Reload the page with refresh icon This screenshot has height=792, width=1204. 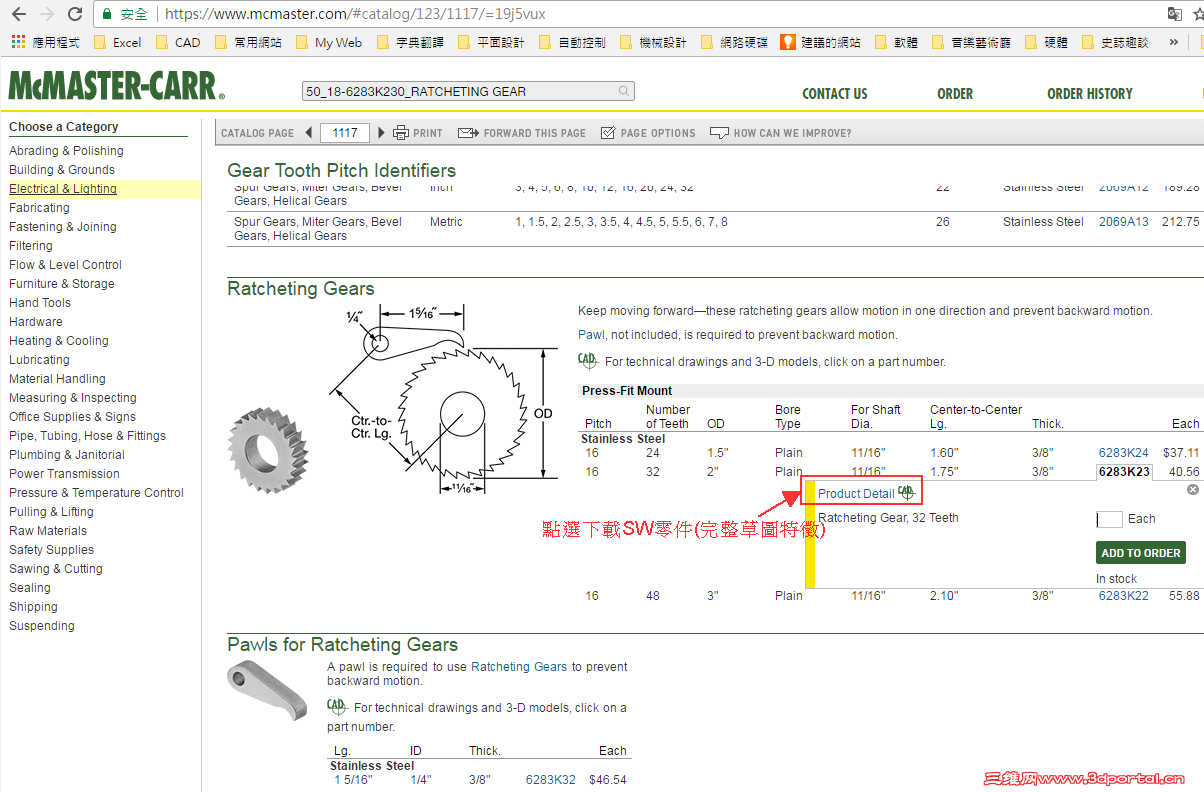pyautogui.click(x=75, y=15)
